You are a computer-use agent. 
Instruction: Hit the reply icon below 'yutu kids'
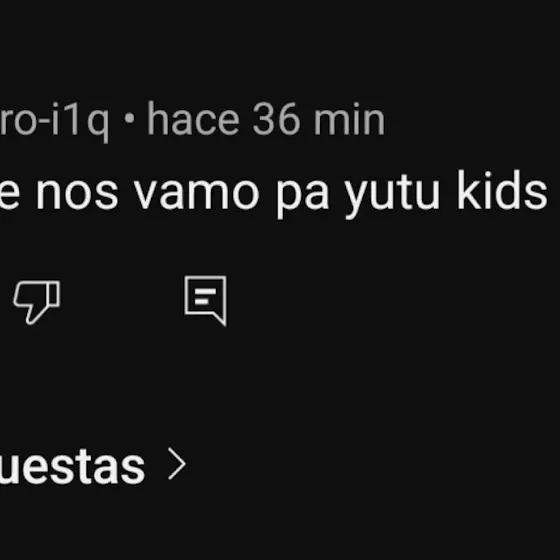point(205,301)
